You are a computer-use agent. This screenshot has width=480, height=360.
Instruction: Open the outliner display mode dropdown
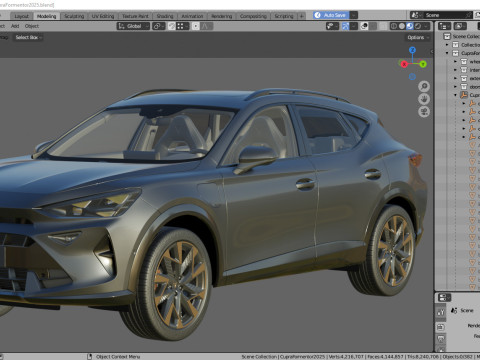460,26
